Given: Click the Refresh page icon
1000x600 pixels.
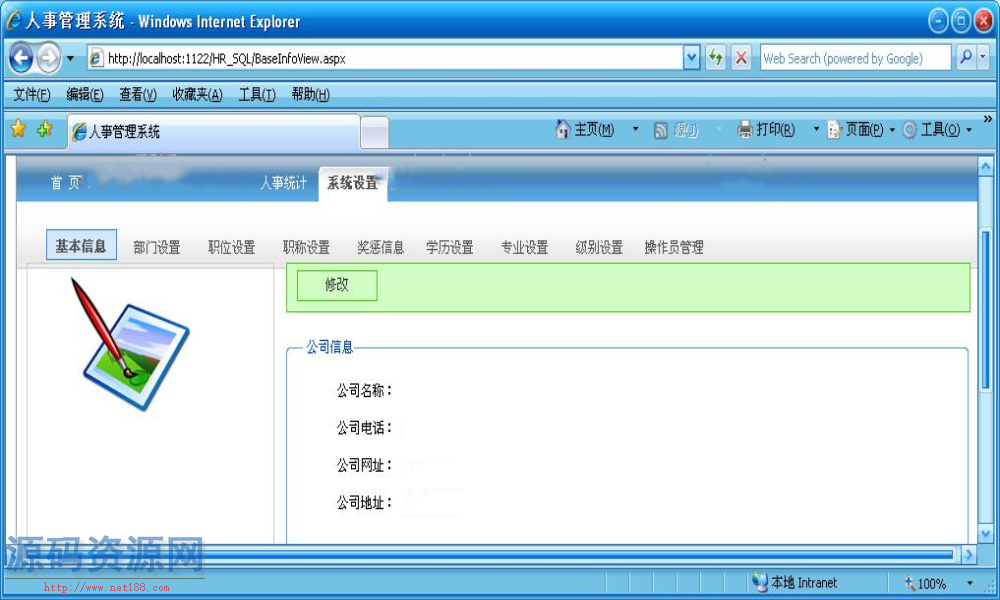Looking at the screenshot, I should tap(715, 58).
